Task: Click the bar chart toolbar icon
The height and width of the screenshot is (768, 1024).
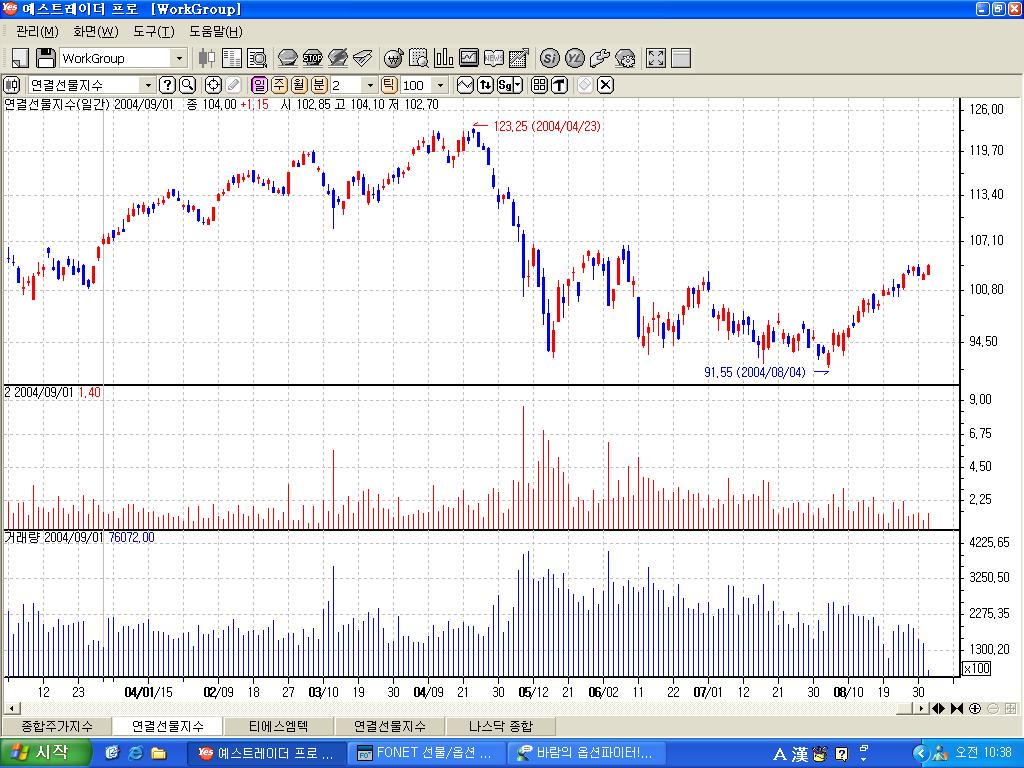Action: pyautogui.click(x=442, y=58)
